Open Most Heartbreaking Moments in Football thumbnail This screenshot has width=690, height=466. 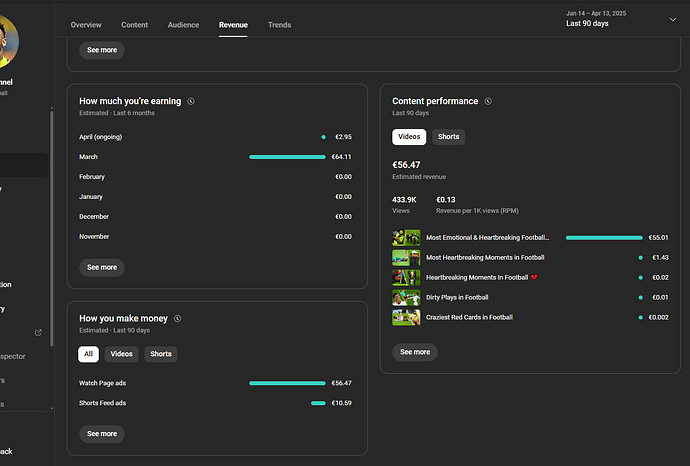click(406, 258)
